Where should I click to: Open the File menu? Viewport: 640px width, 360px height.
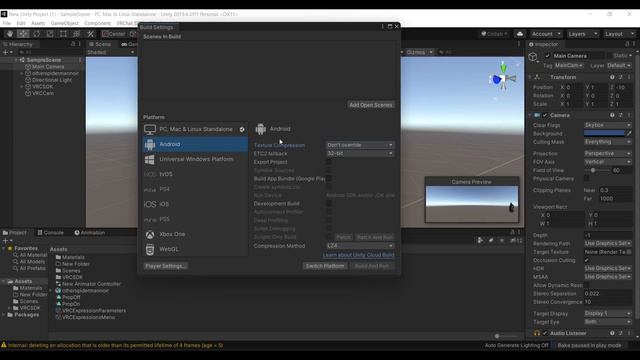pyautogui.click(x=7, y=23)
